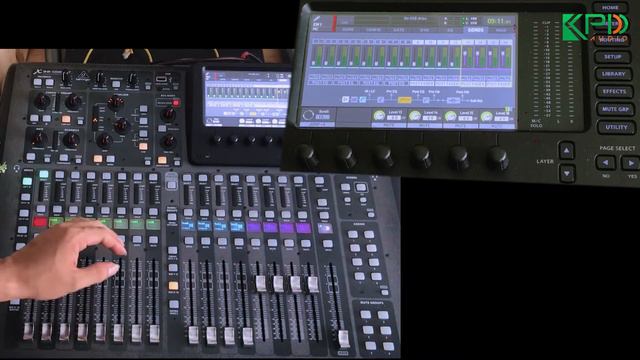Tap the Level 15 knob on the display
The width and height of the screenshot is (640, 360).
click(x=451, y=117)
